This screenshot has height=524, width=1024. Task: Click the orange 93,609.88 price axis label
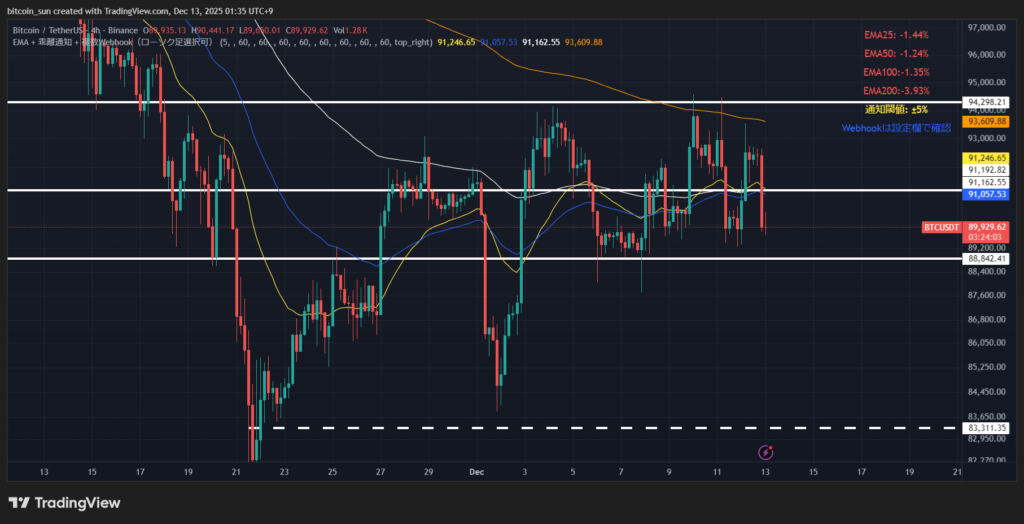coord(986,121)
